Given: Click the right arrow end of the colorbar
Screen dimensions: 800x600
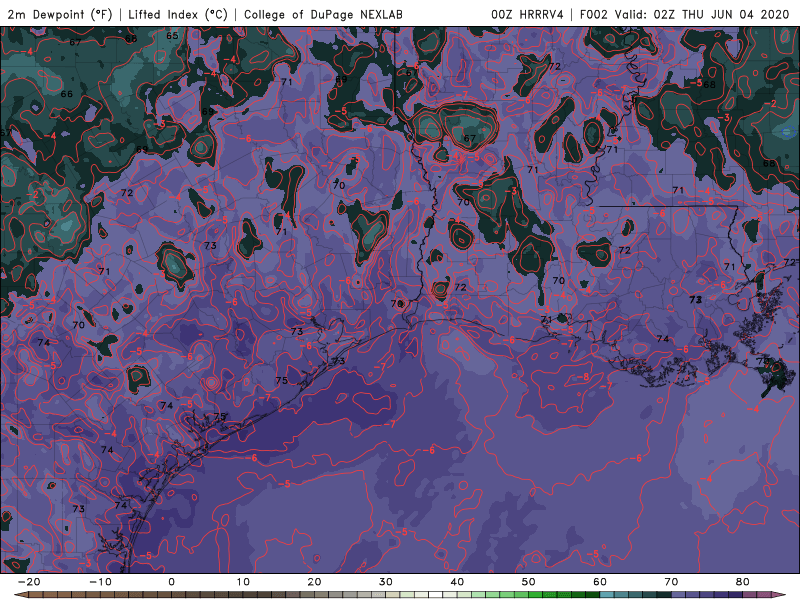Looking at the screenshot, I should (x=780, y=595).
